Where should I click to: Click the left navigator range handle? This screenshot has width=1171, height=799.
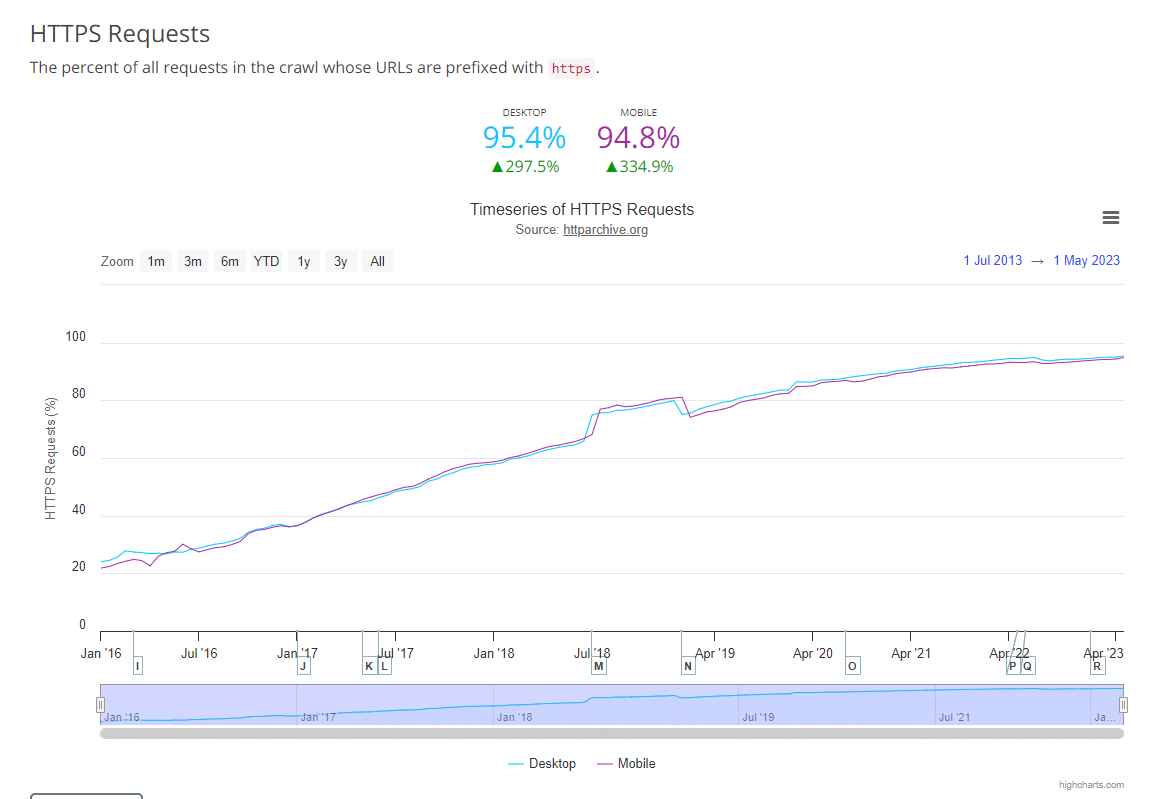click(x=100, y=705)
